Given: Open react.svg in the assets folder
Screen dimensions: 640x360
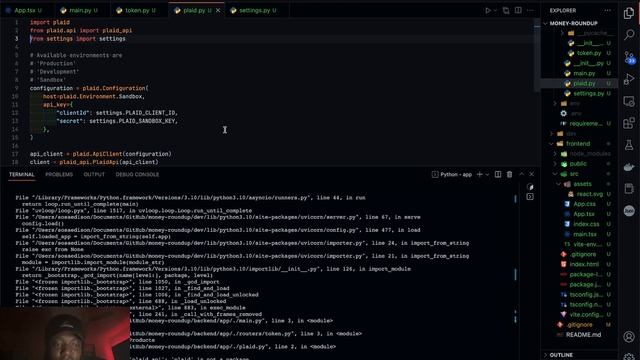Looking at the screenshot, I should 588,194.
